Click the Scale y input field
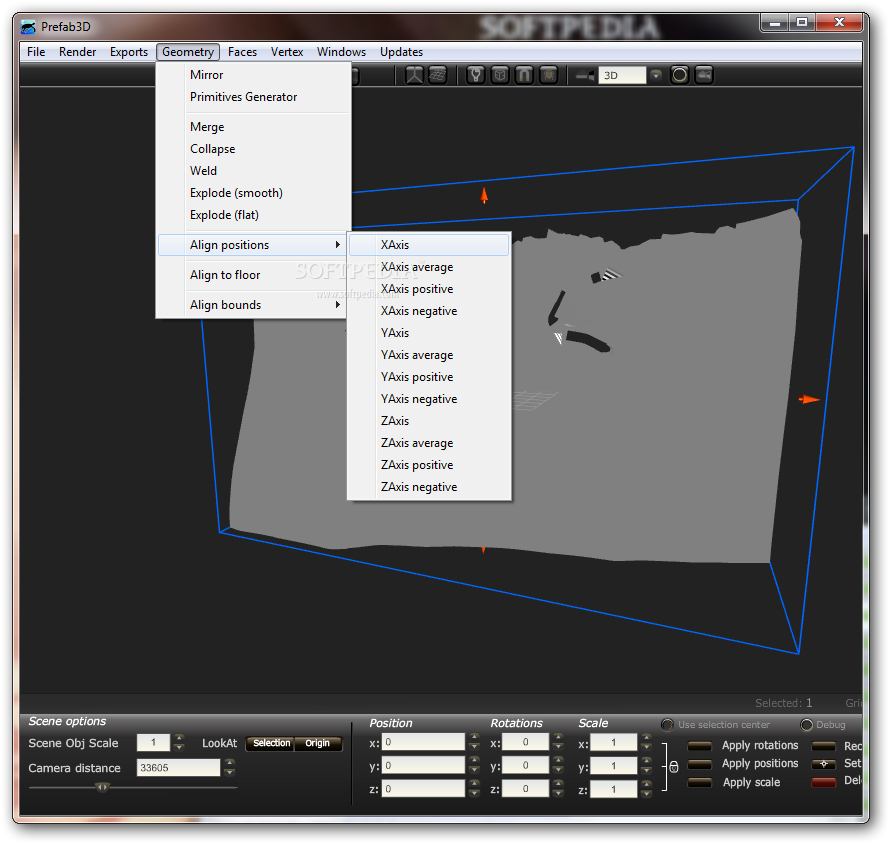890x844 pixels. [x=614, y=766]
